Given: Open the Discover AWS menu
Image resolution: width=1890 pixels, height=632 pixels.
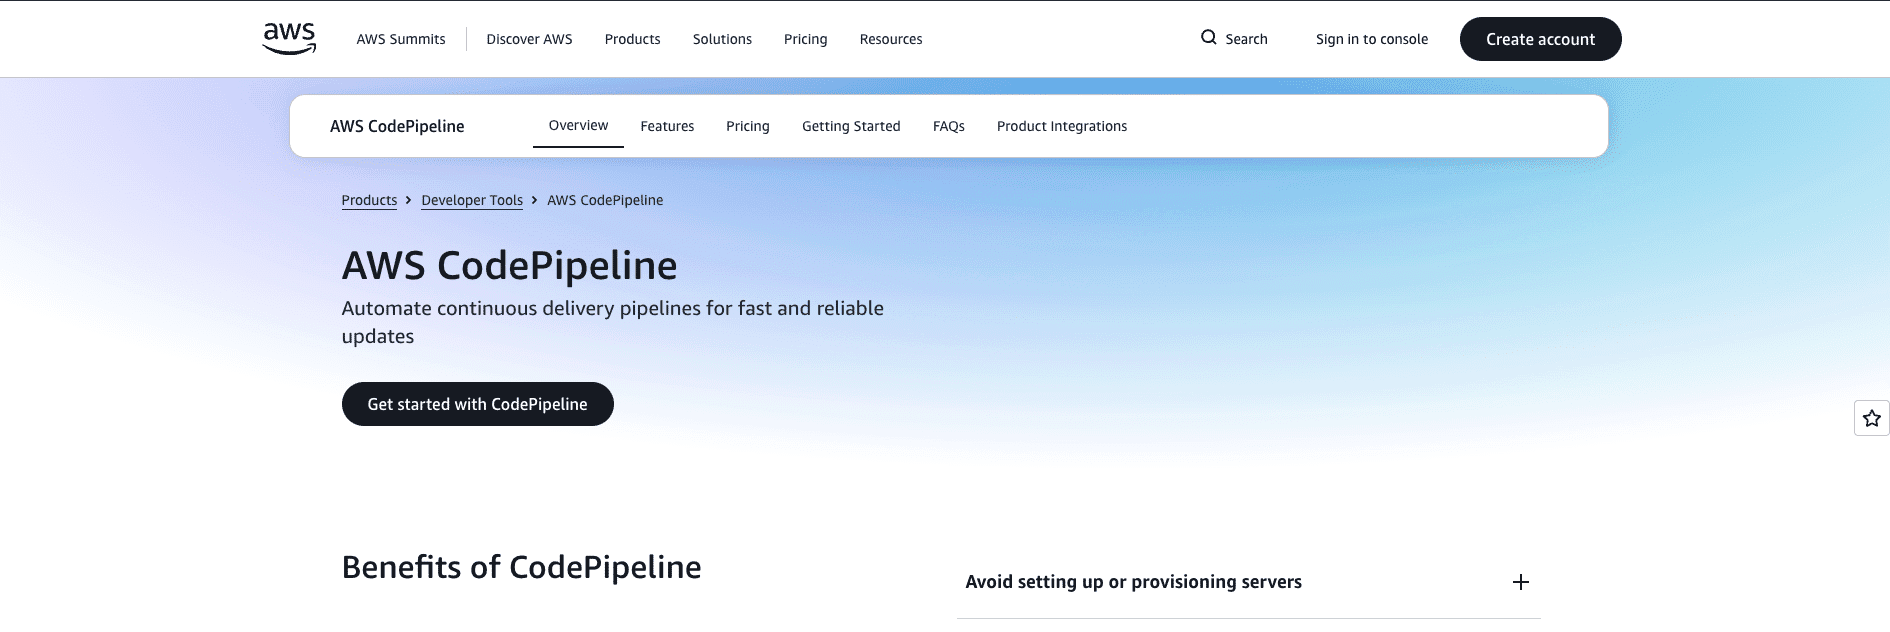Looking at the screenshot, I should [529, 39].
